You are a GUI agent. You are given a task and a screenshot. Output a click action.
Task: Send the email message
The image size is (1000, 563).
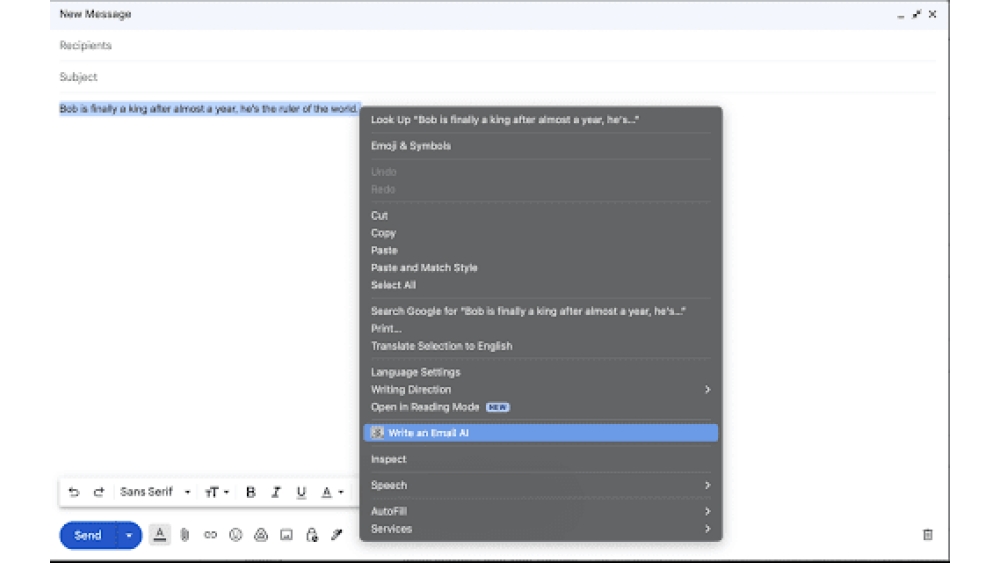(x=88, y=536)
